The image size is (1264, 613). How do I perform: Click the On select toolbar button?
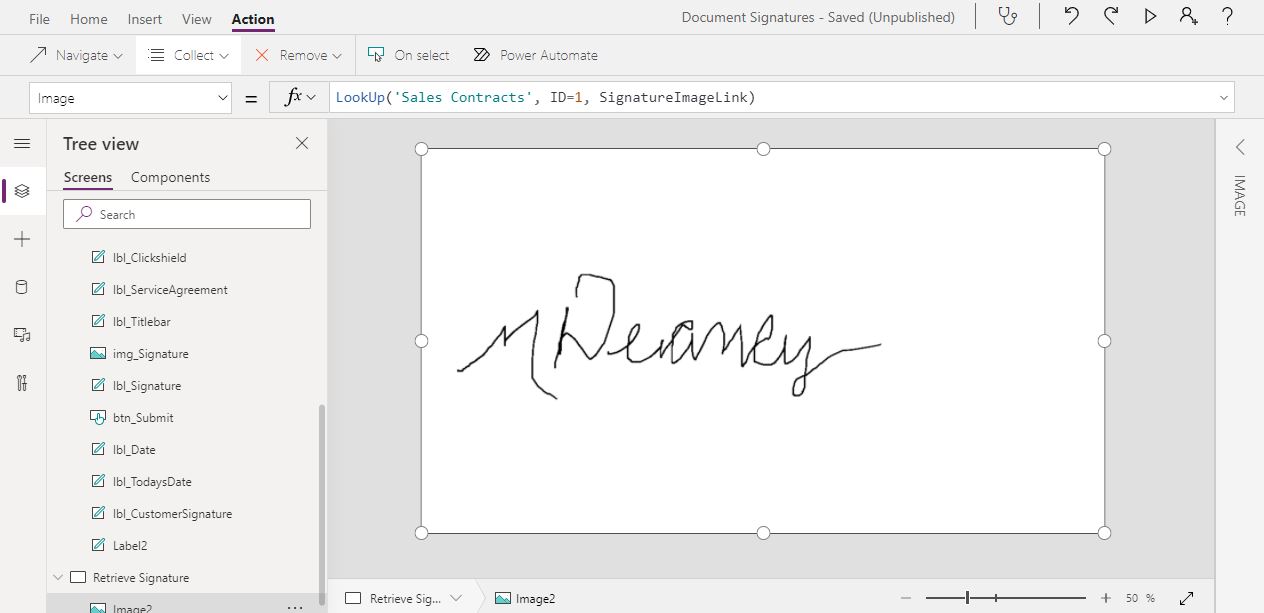tap(407, 55)
